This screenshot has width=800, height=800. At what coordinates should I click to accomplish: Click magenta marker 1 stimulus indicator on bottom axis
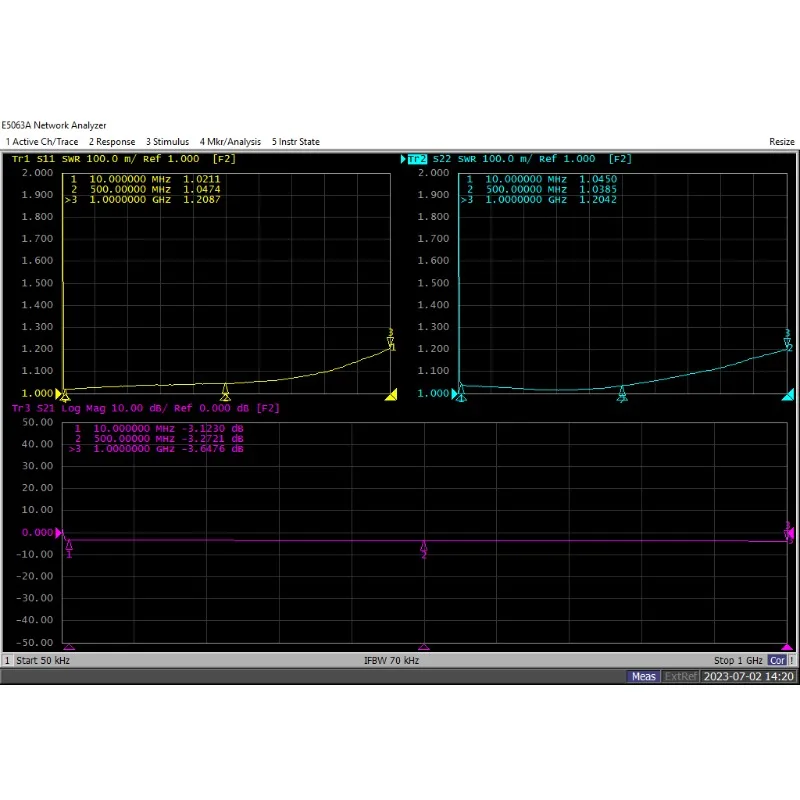click(69, 647)
